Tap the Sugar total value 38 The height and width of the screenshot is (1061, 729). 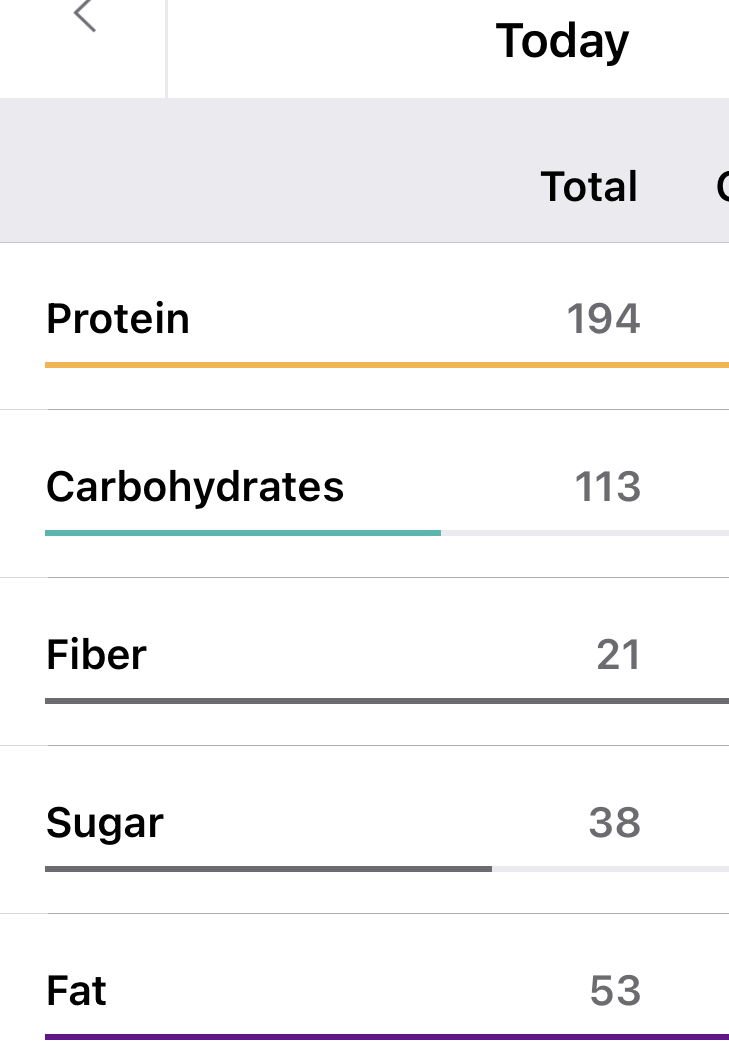(x=614, y=823)
